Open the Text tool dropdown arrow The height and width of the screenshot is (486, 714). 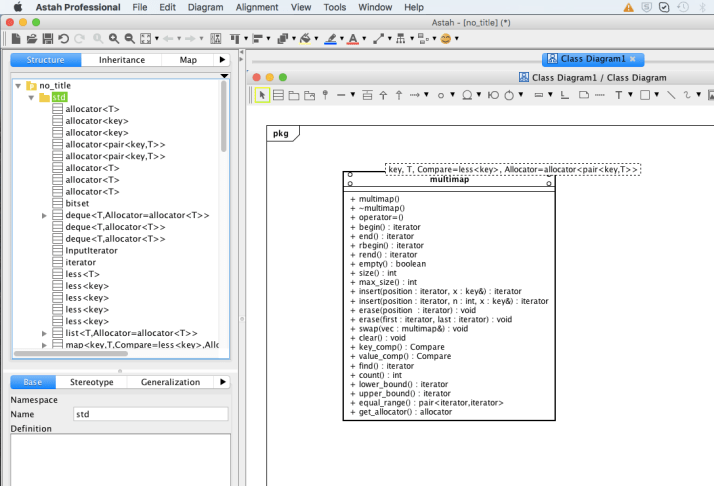point(630,95)
